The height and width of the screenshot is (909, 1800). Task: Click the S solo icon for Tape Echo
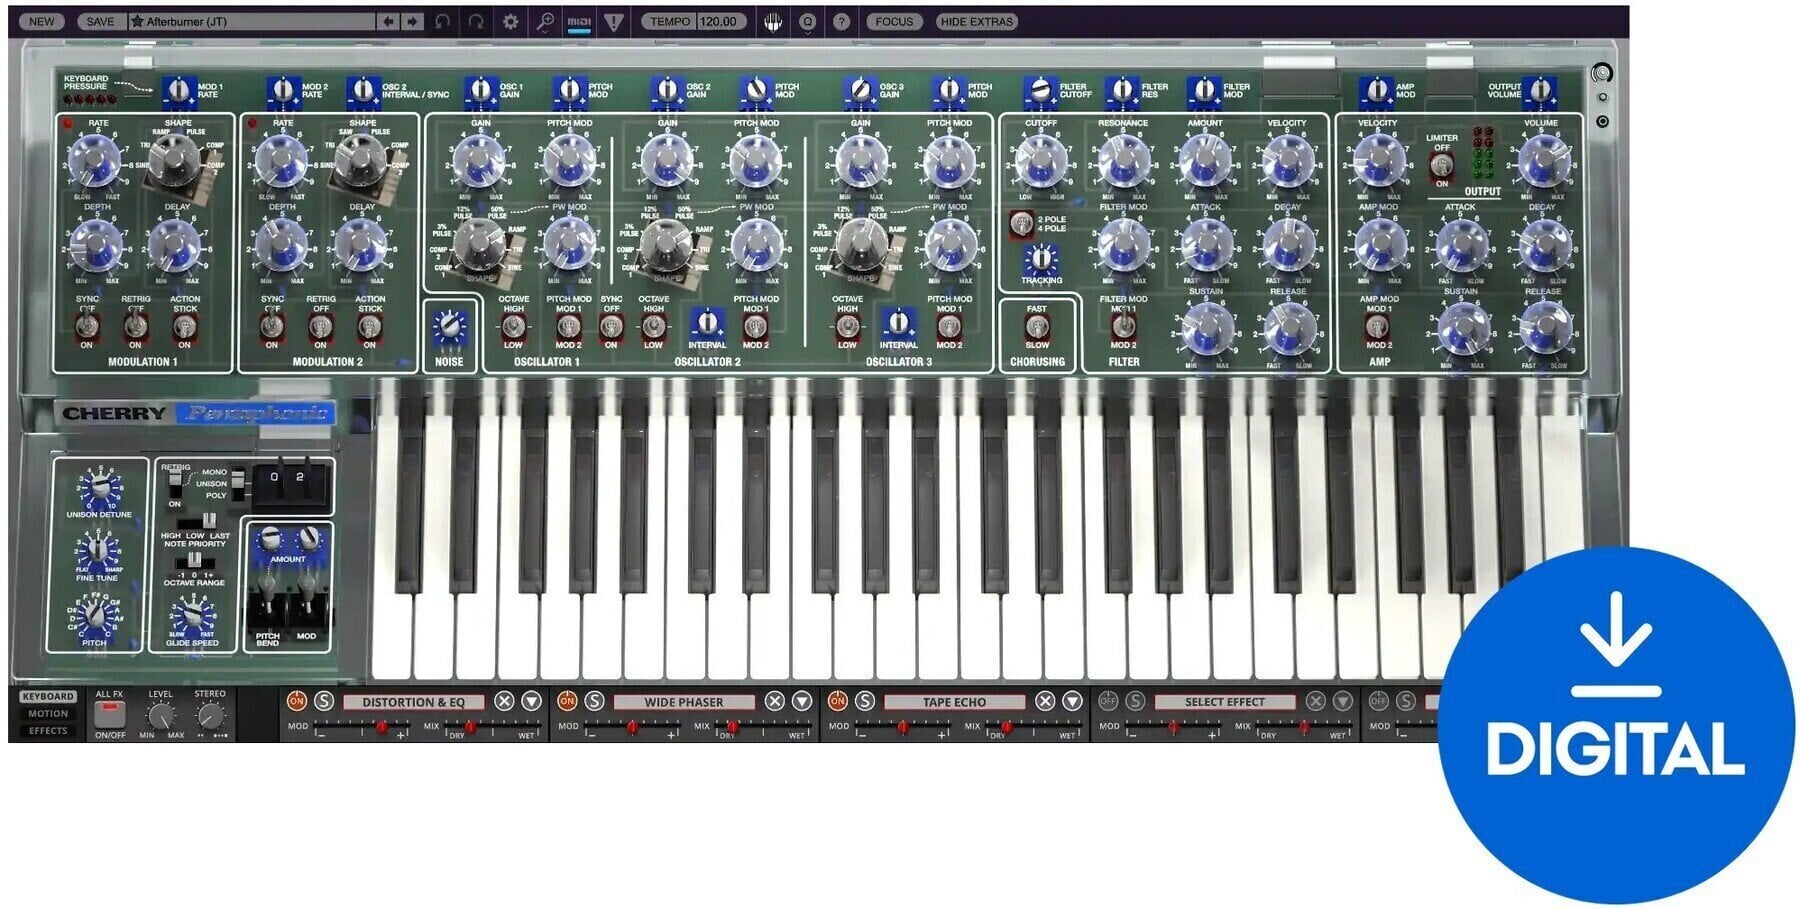tap(865, 701)
